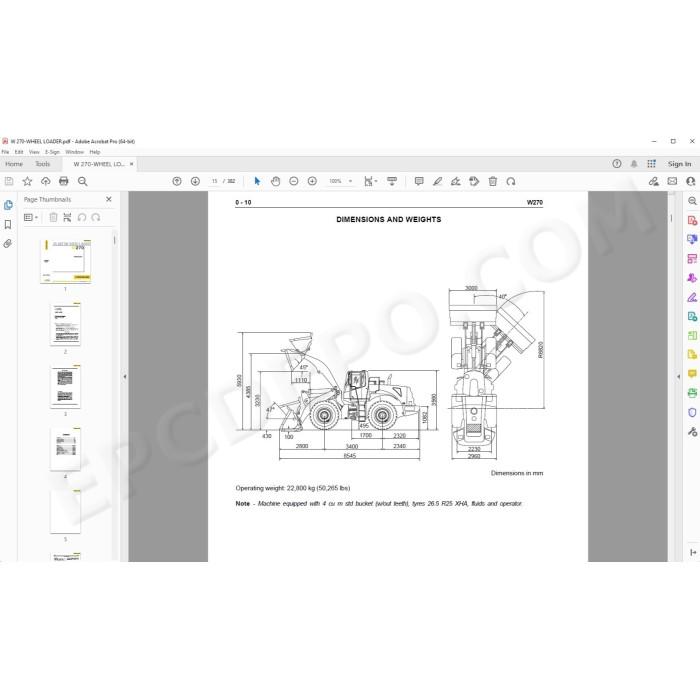Close the W 270-WHEEL LO... document tab
The width and height of the screenshot is (700, 700).
click(x=131, y=164)
